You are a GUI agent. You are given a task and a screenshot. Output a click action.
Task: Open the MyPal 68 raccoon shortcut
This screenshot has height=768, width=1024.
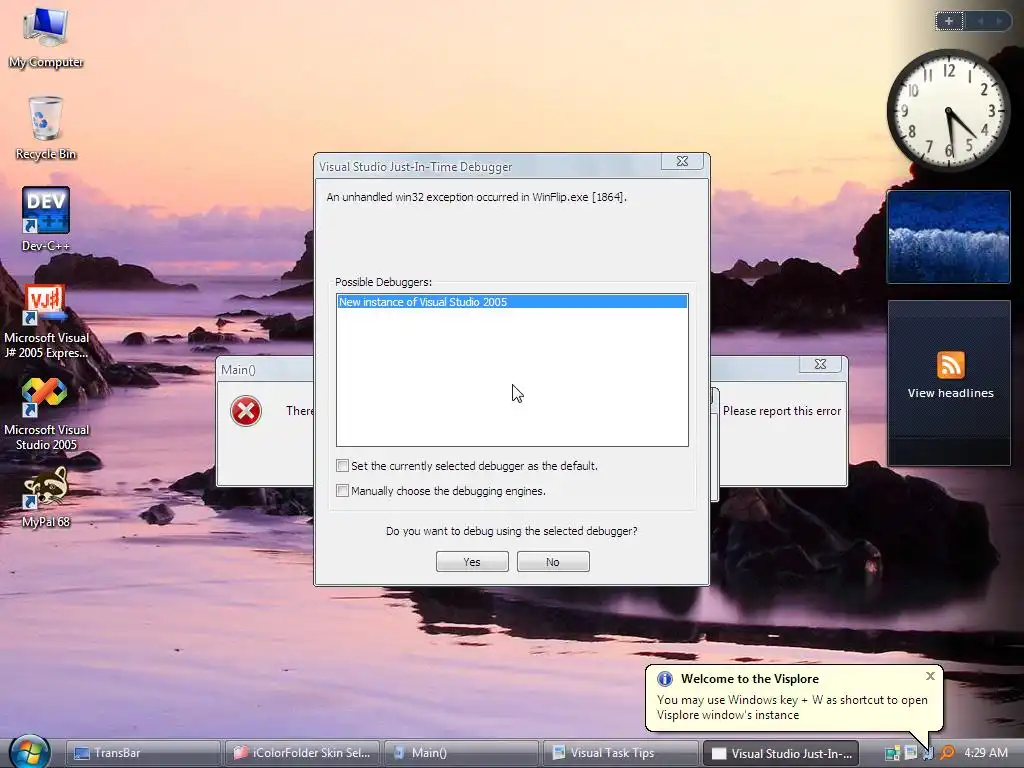tap(46, 496)
